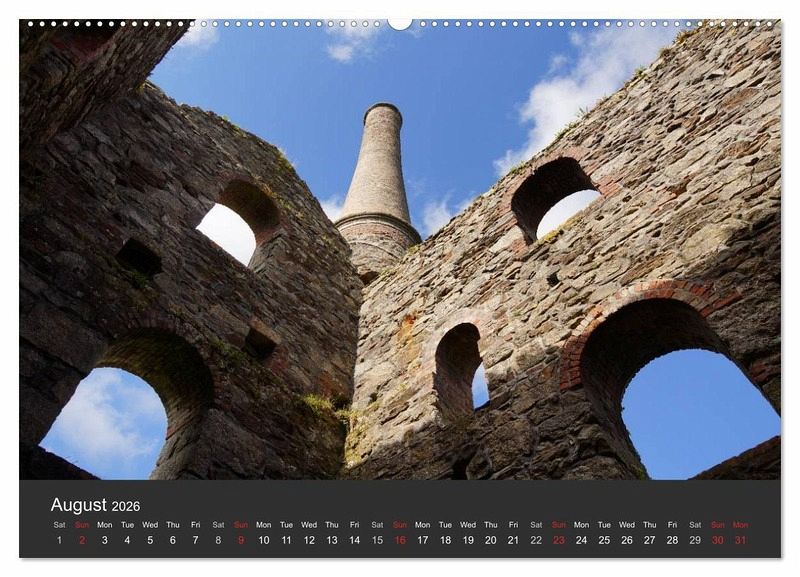Select Sunday August 30 date

718,540
